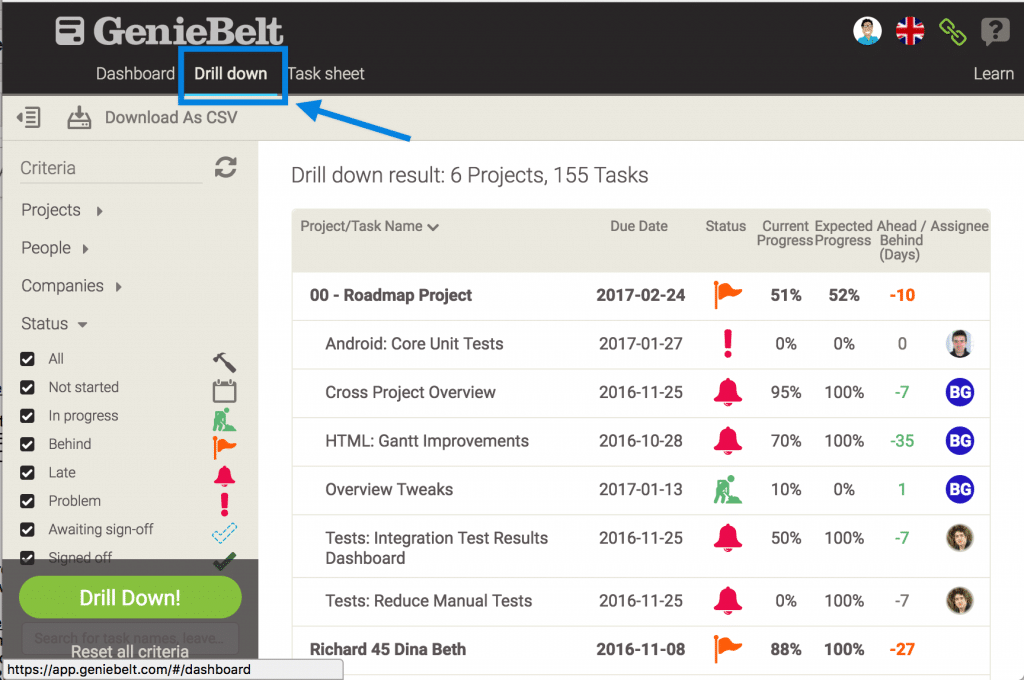Open the Android: Core Unit Tests task

pos(414,344)
